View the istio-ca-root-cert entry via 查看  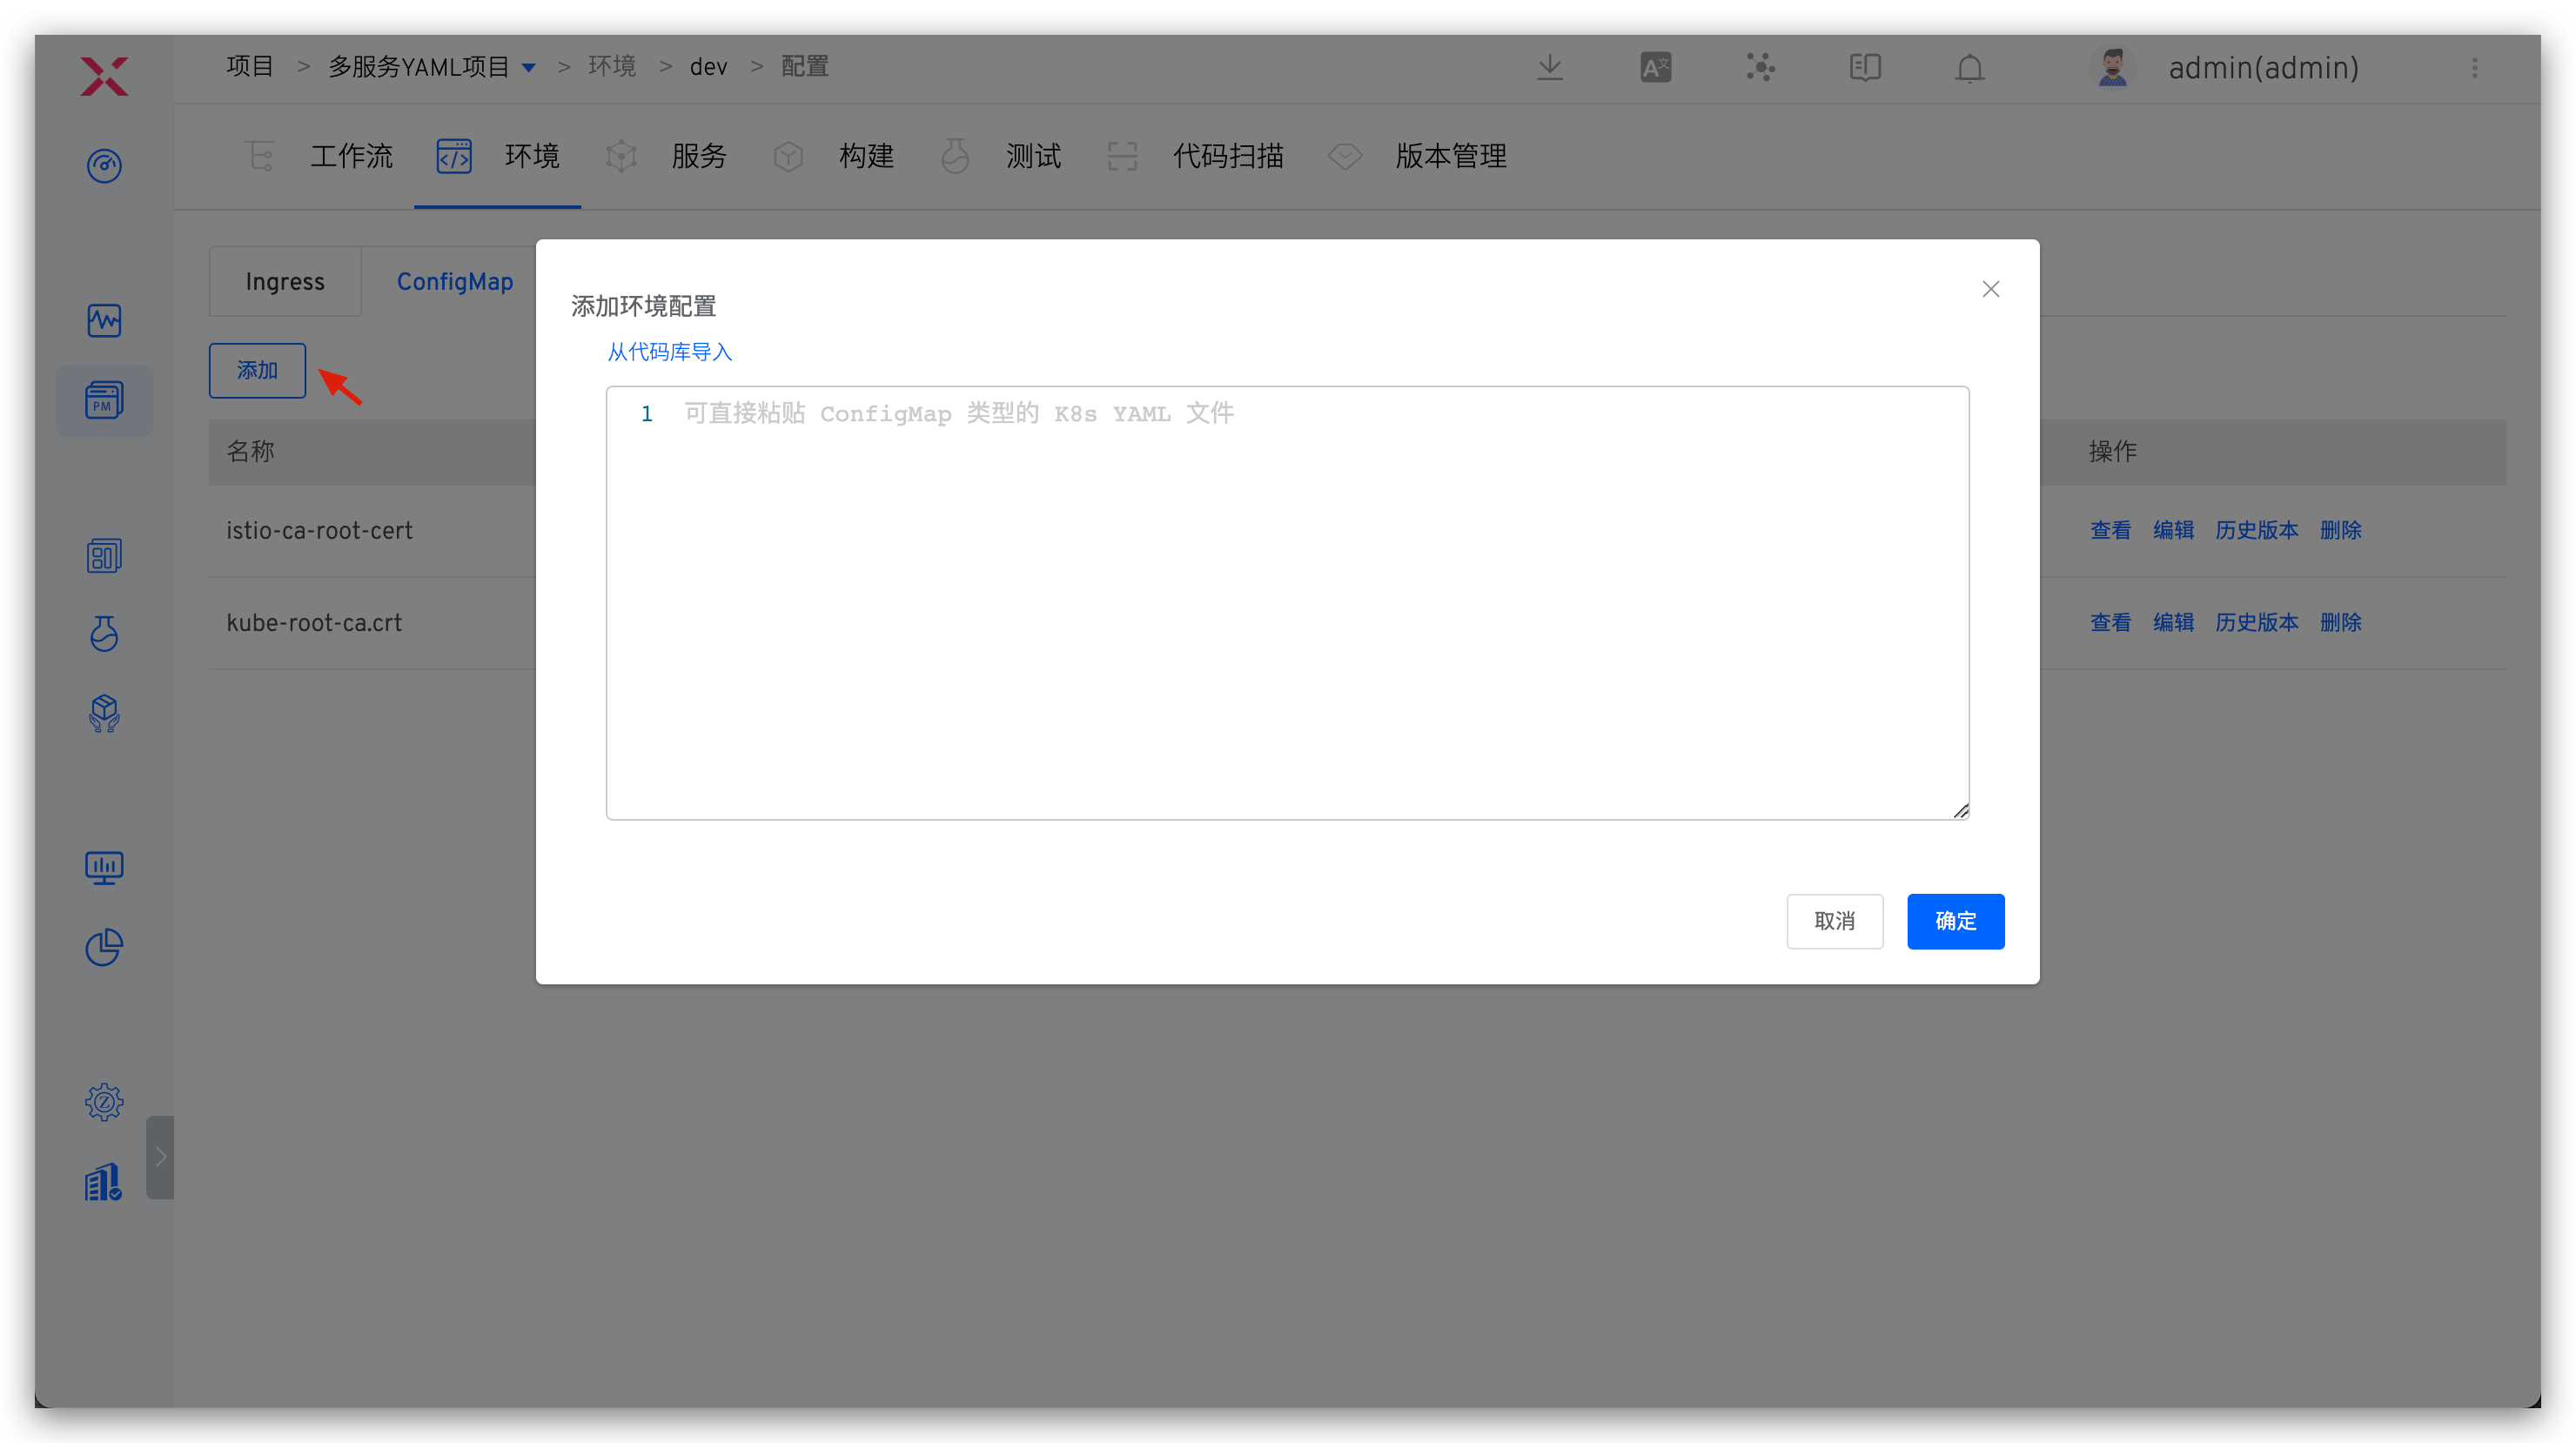2109,530
